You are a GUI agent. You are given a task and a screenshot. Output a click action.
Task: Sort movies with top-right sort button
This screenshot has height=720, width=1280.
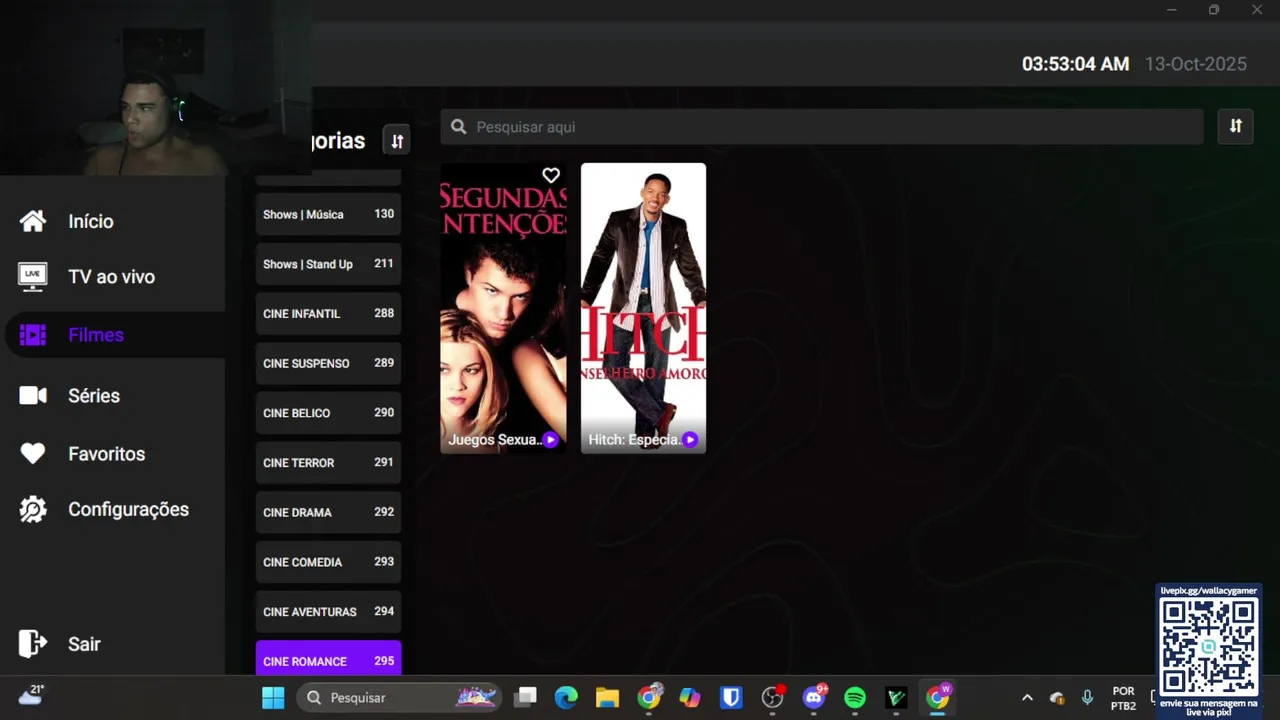click(1236, 126)
